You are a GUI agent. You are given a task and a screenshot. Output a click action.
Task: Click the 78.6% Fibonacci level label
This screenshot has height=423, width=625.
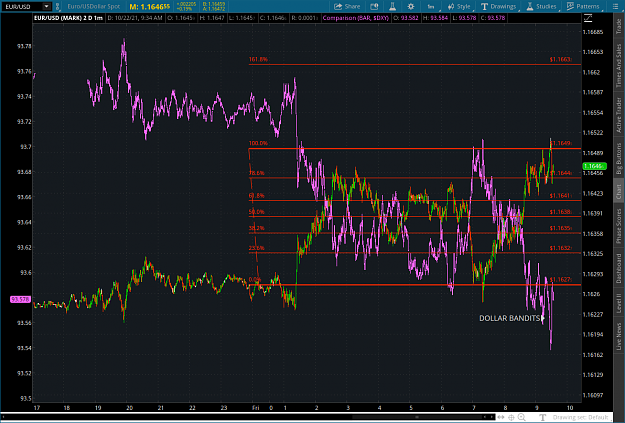pos(257,173)
